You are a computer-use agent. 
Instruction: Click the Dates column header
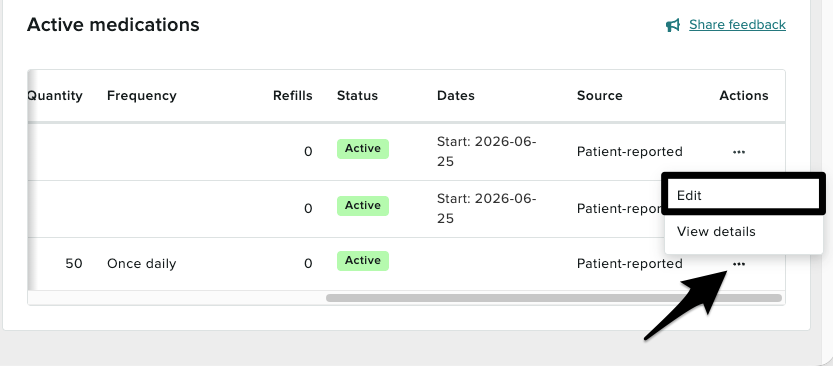click(456, 96)
